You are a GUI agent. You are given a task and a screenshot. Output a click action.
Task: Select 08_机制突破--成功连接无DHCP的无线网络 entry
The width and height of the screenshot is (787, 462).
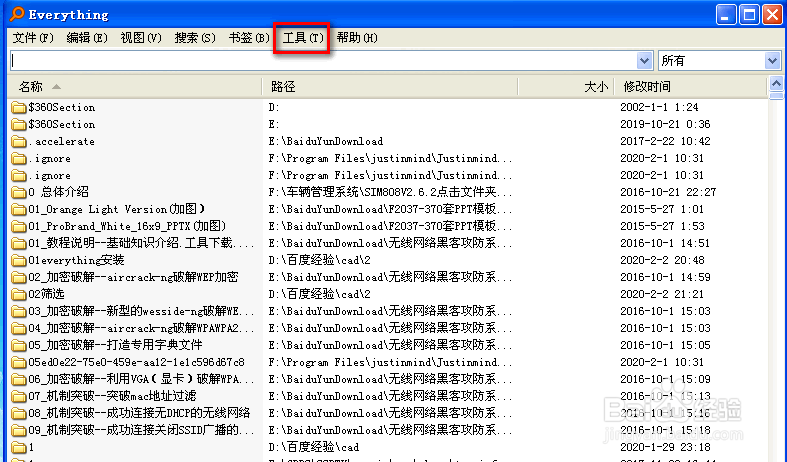click(139, 414)
